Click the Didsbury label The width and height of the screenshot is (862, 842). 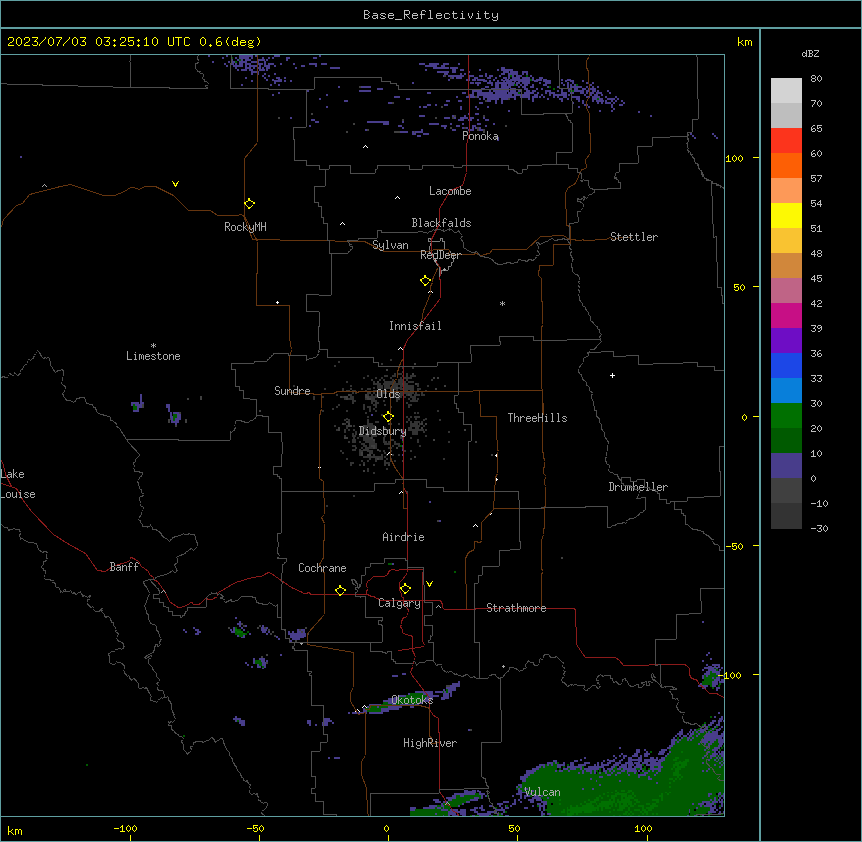point(383,431)
